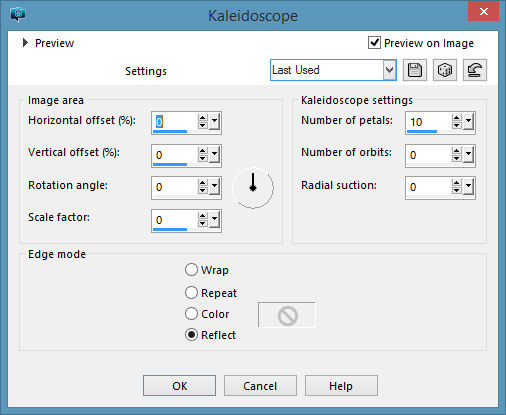Save the current preset with the floppy disk icon
Viewport: 506px width, 415px height.
click(415, 70)
